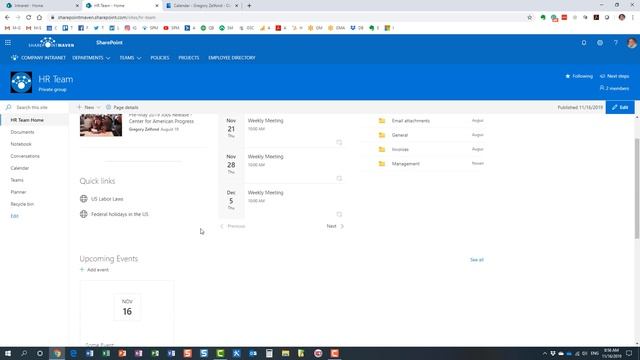The height and width of the screenshot is (360, 640).
Task: Click the search magnifier icon in the site search
Action: click(9, 107)
